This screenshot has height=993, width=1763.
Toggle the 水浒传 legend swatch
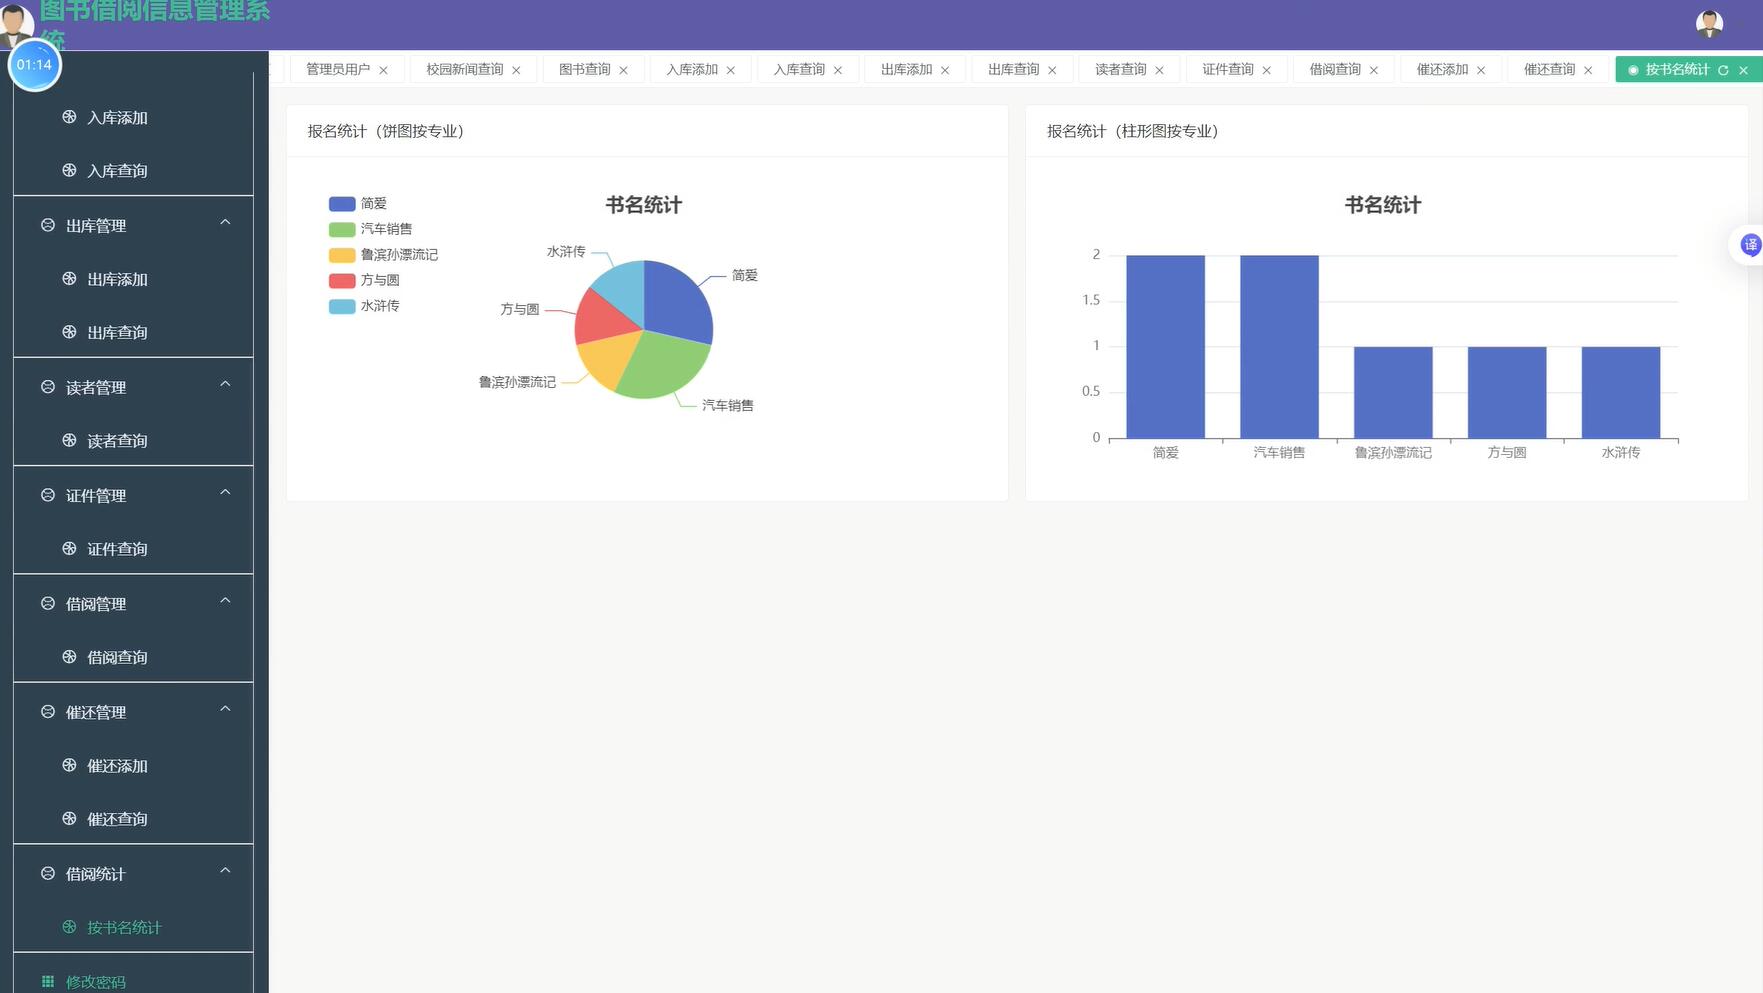[342, 306]
